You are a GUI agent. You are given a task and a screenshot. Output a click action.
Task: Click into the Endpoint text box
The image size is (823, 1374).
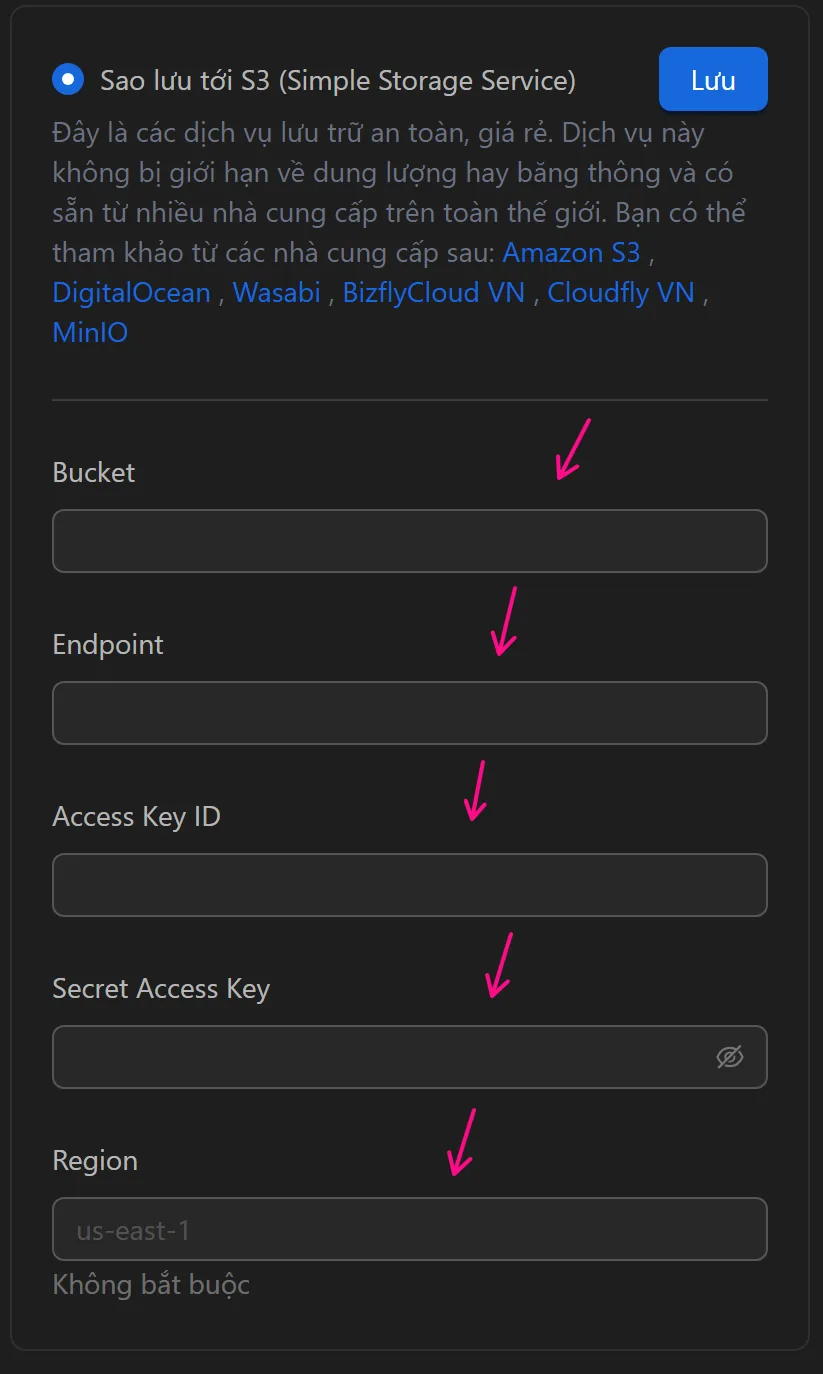[409, 713]
